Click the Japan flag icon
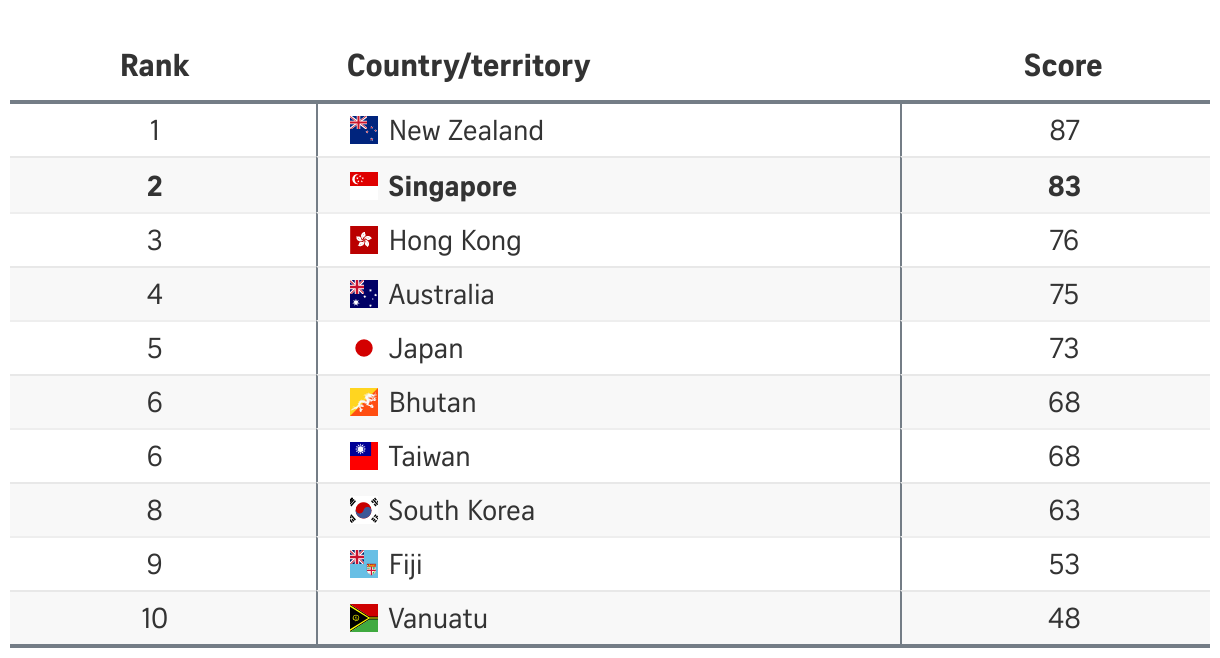 point(363,348)
